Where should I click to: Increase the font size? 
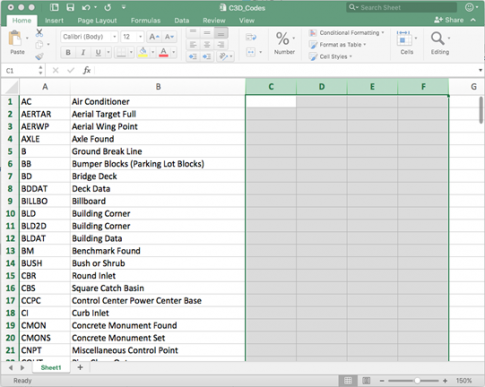pyautogui.click(x=154, y=37)
